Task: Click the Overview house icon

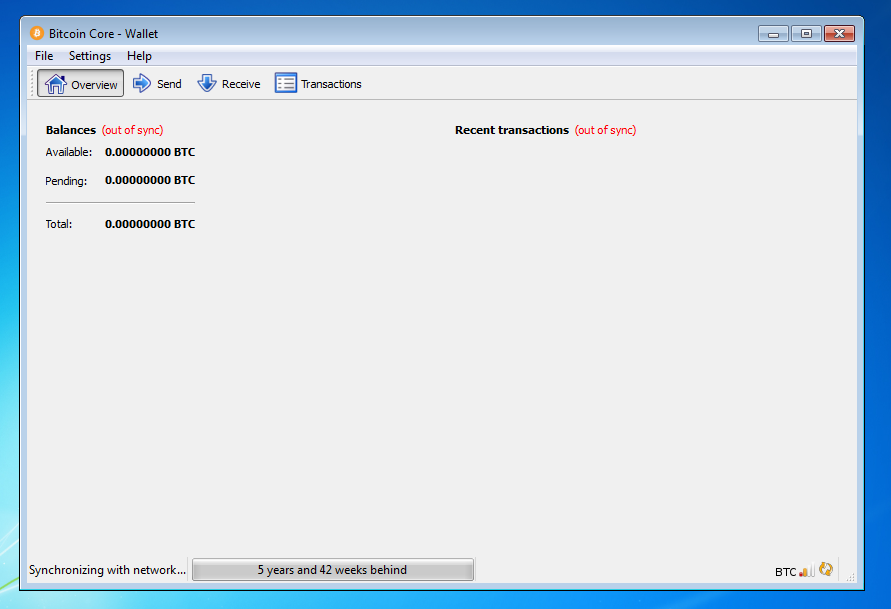Action: pyautogui.click(x=55, y=83)
